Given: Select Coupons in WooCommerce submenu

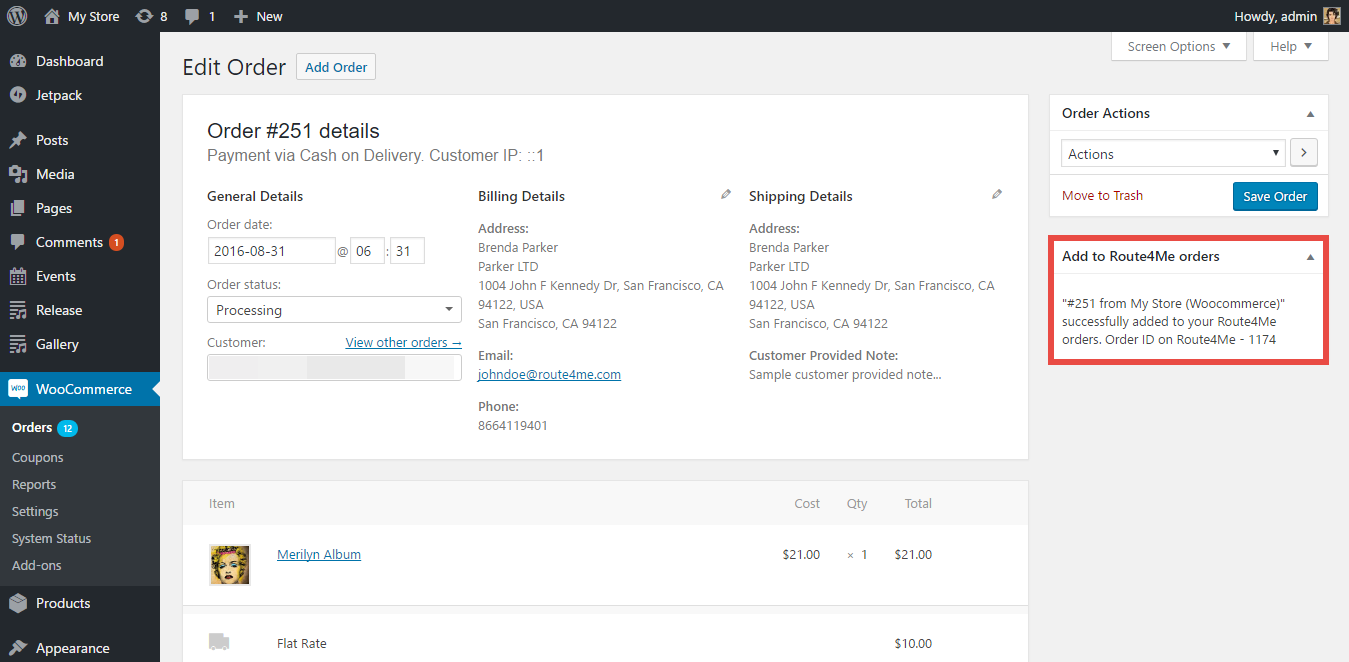Looking at the screenshot, I should pos(38,457).
